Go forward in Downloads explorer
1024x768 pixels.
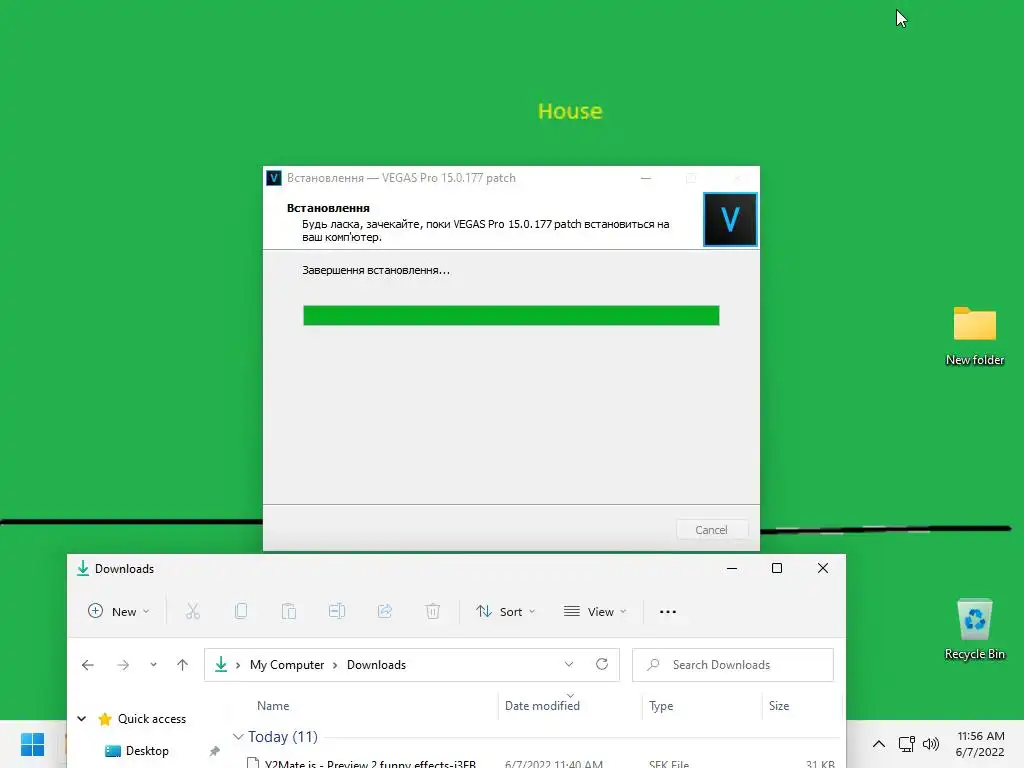pos(123,665)
